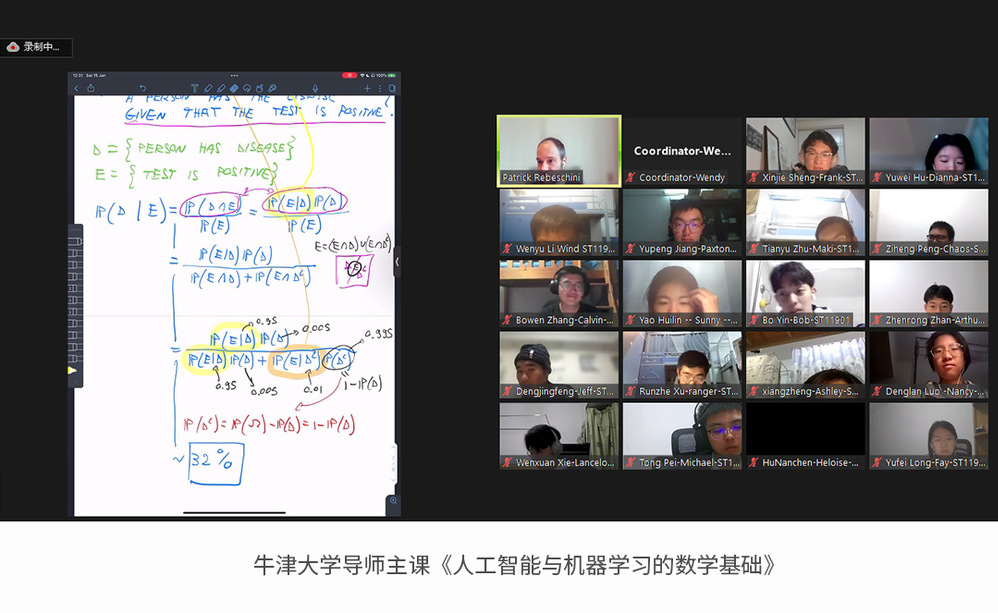This screenshot has height=613, width=998.
Task: Open the page view icon at toolbar right
Action: click(391, 88)
